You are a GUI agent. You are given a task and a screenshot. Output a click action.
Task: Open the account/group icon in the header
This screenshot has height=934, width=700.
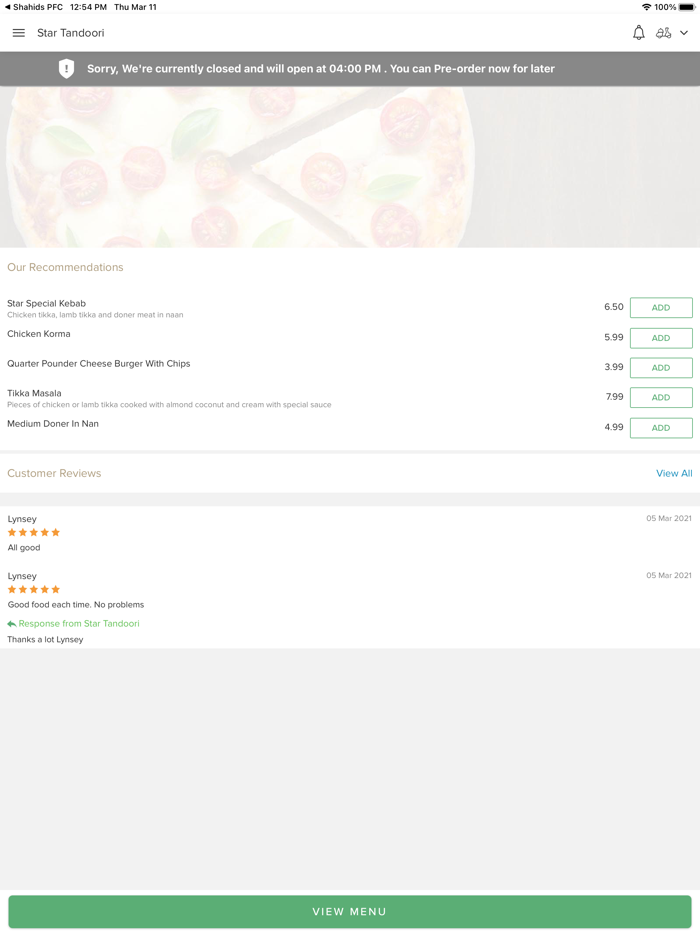[x=665, y=32]
